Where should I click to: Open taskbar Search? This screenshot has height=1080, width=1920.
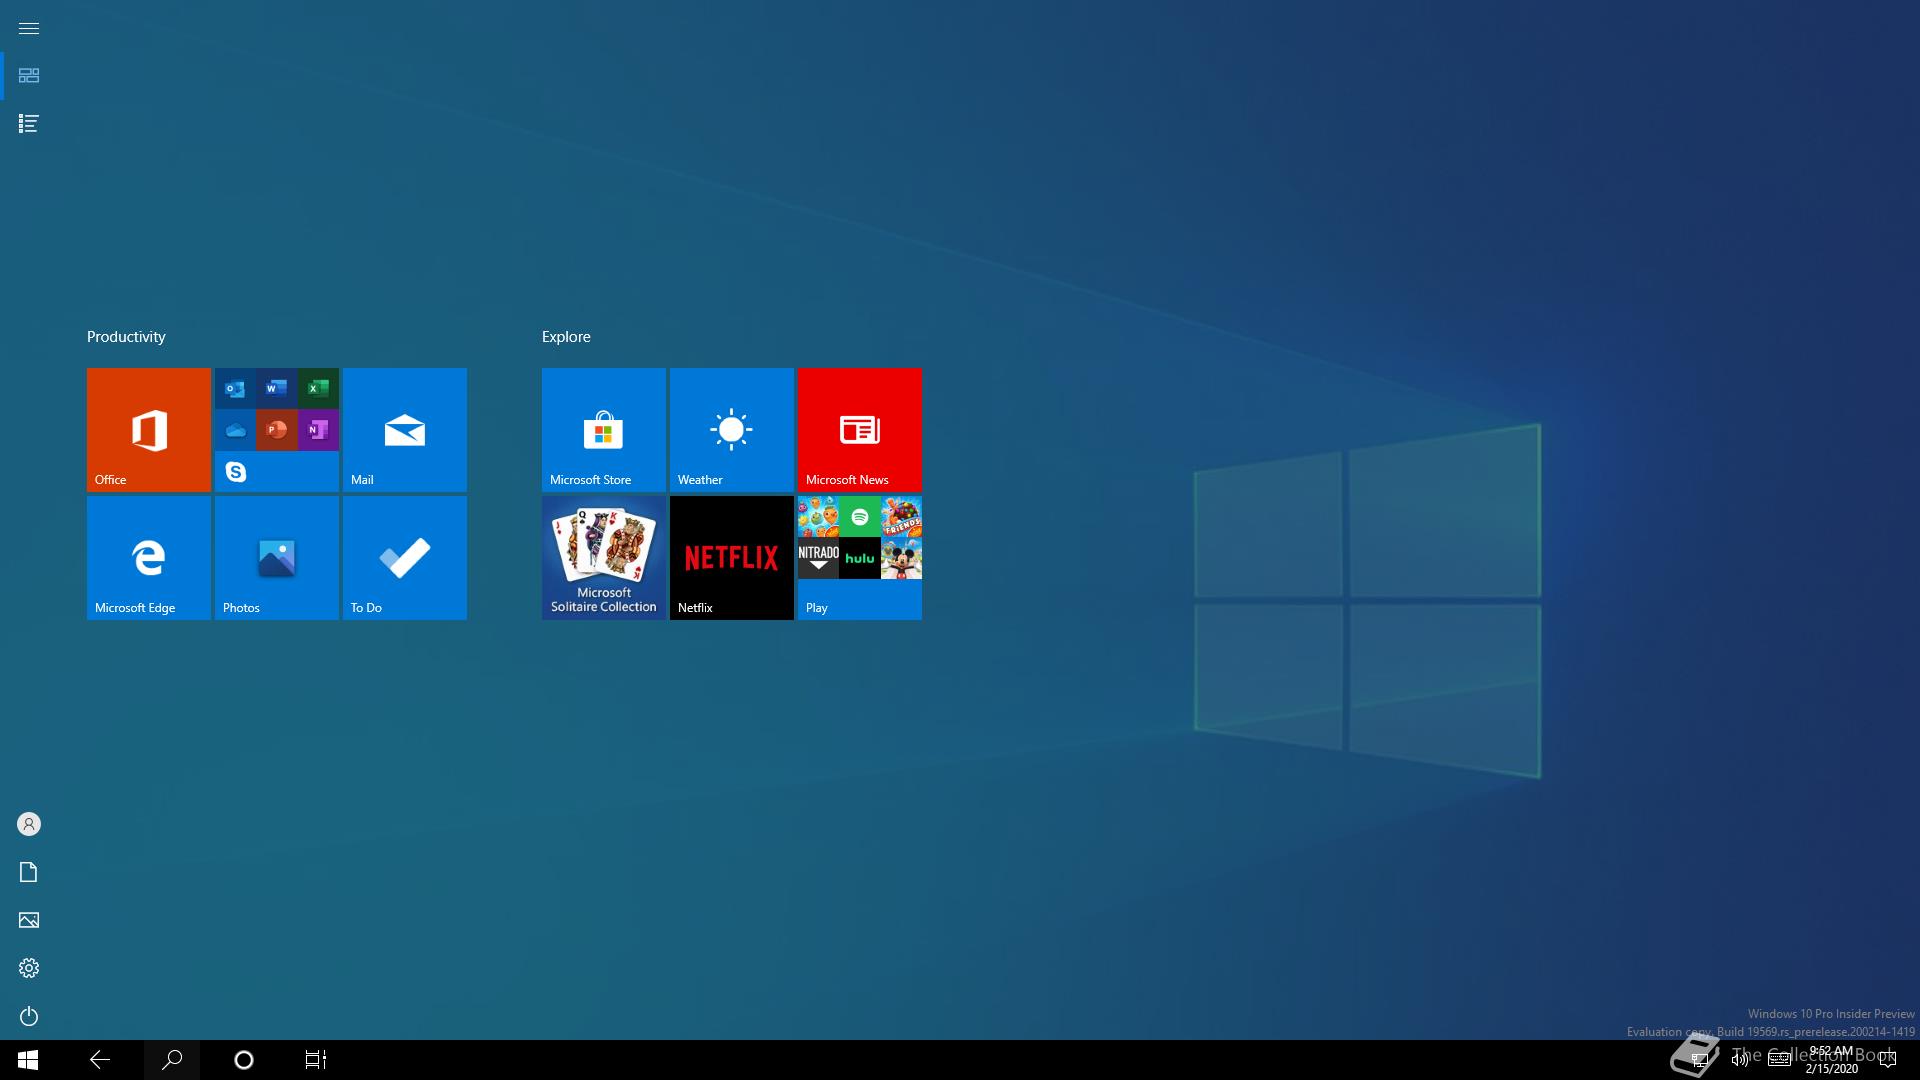click(172, 1060)
